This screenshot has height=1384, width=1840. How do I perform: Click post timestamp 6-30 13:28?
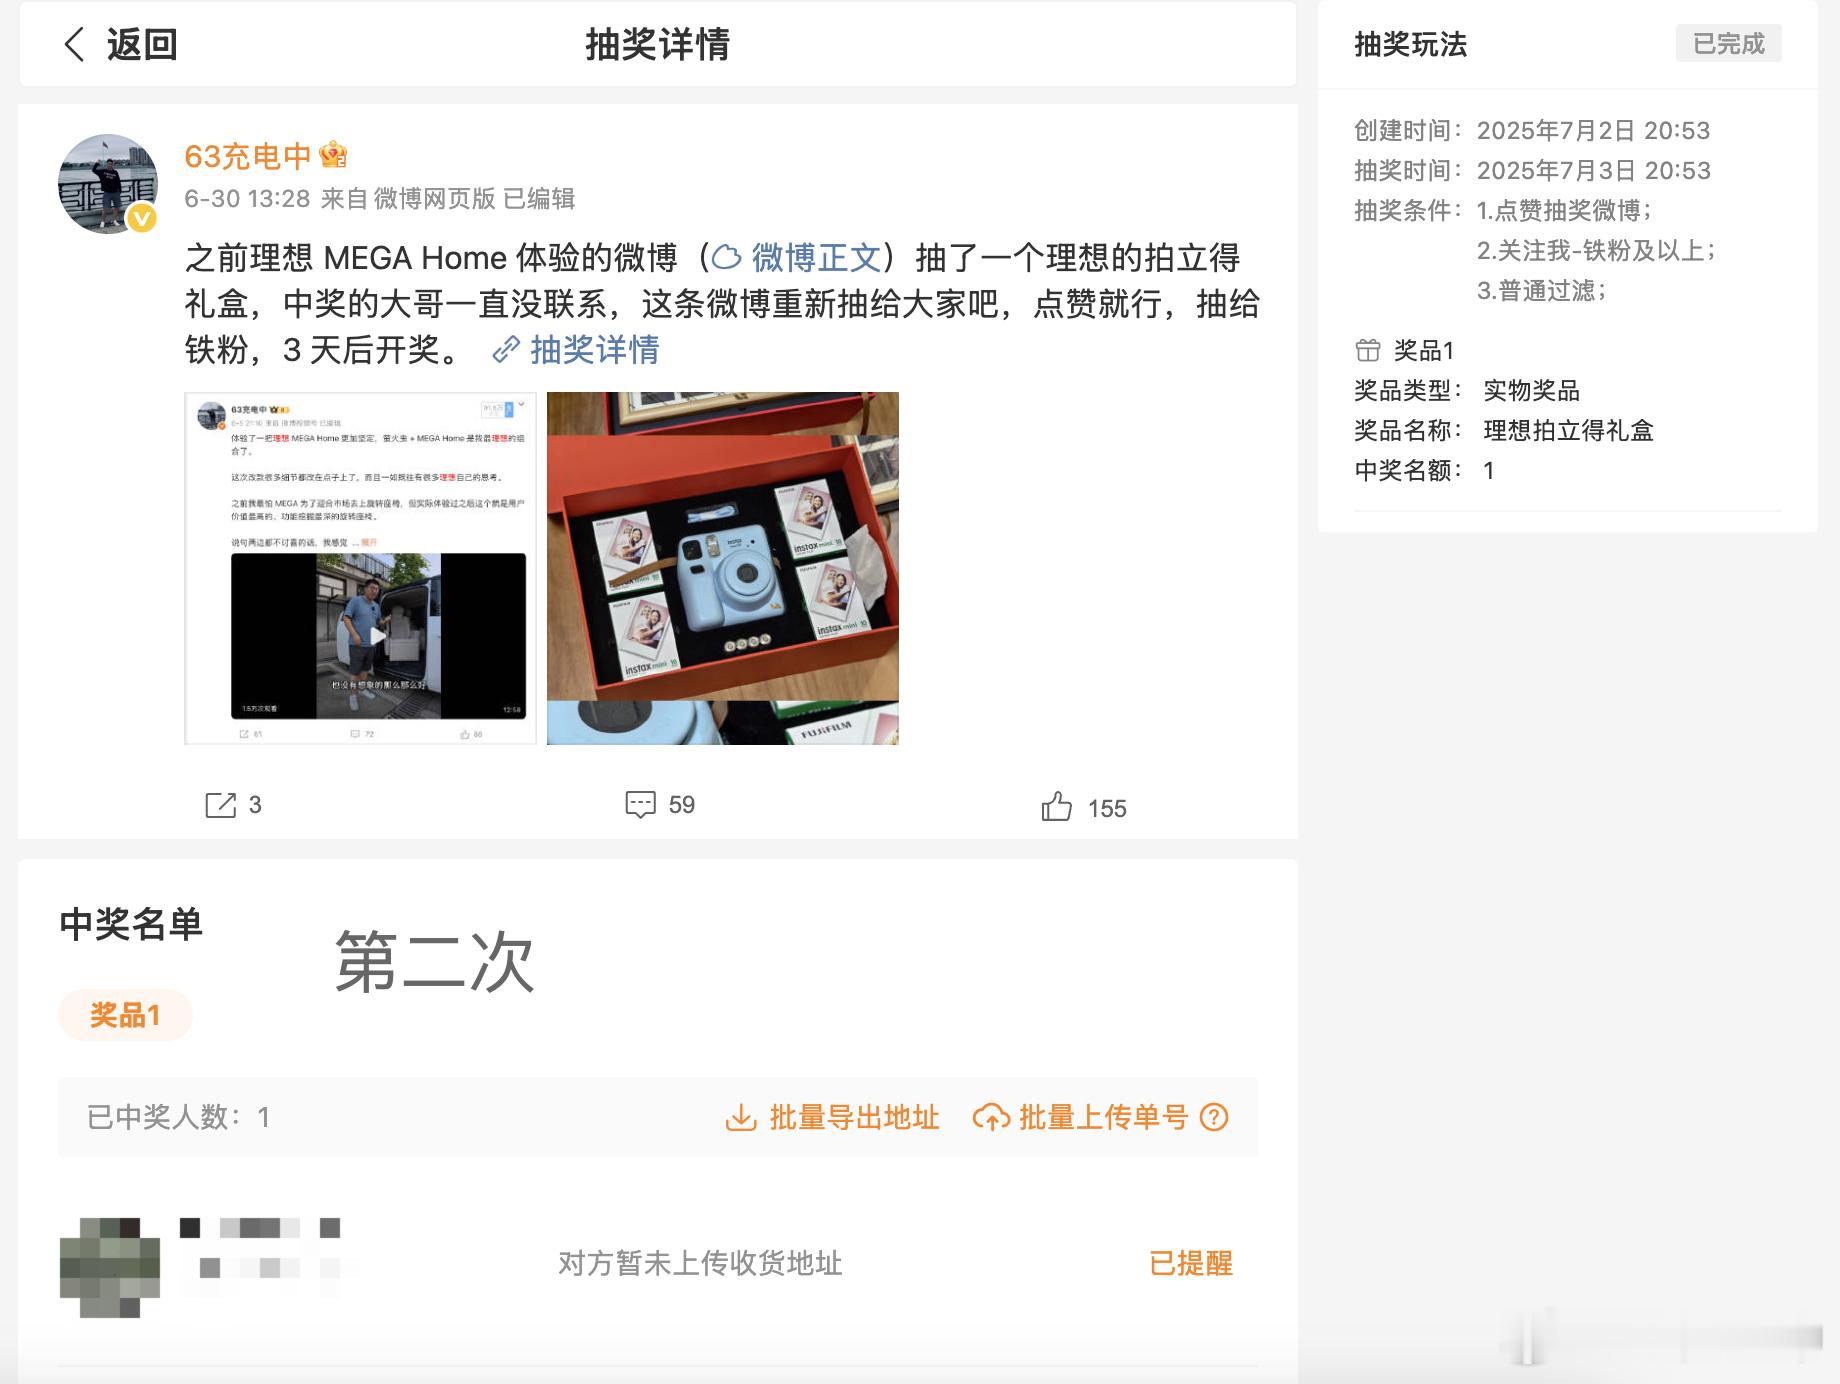[247, 198]
